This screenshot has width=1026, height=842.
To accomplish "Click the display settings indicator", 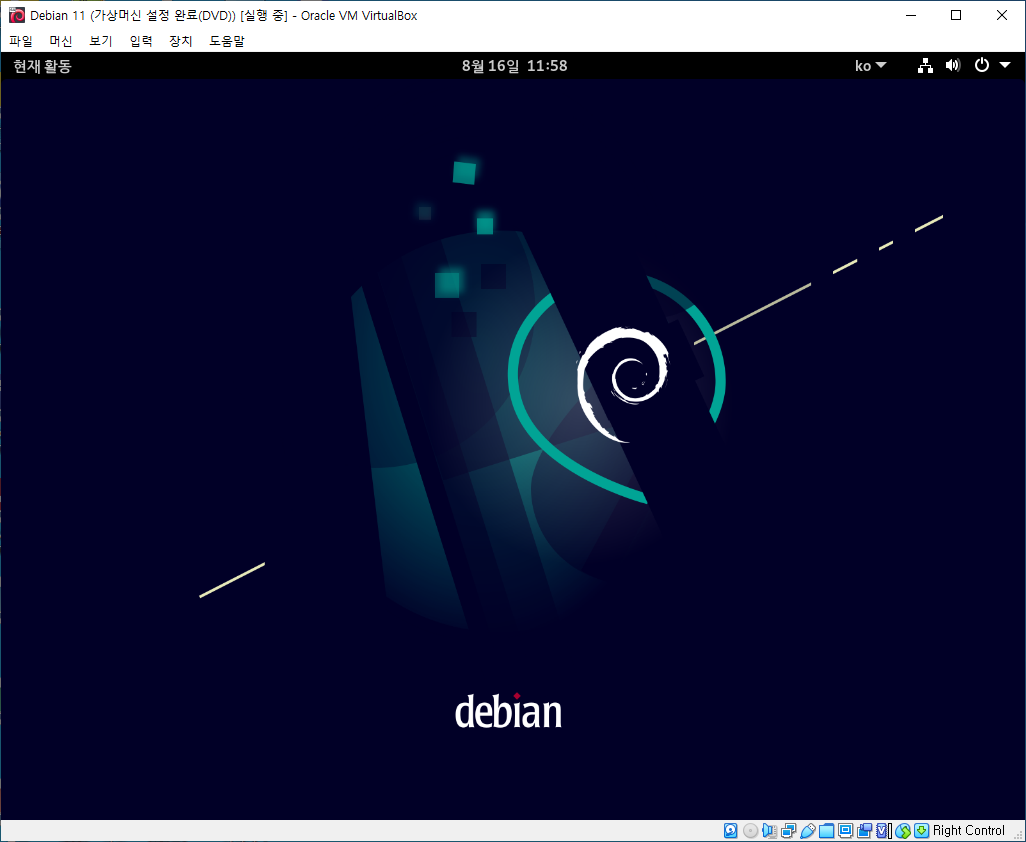I will click(845, 831).
